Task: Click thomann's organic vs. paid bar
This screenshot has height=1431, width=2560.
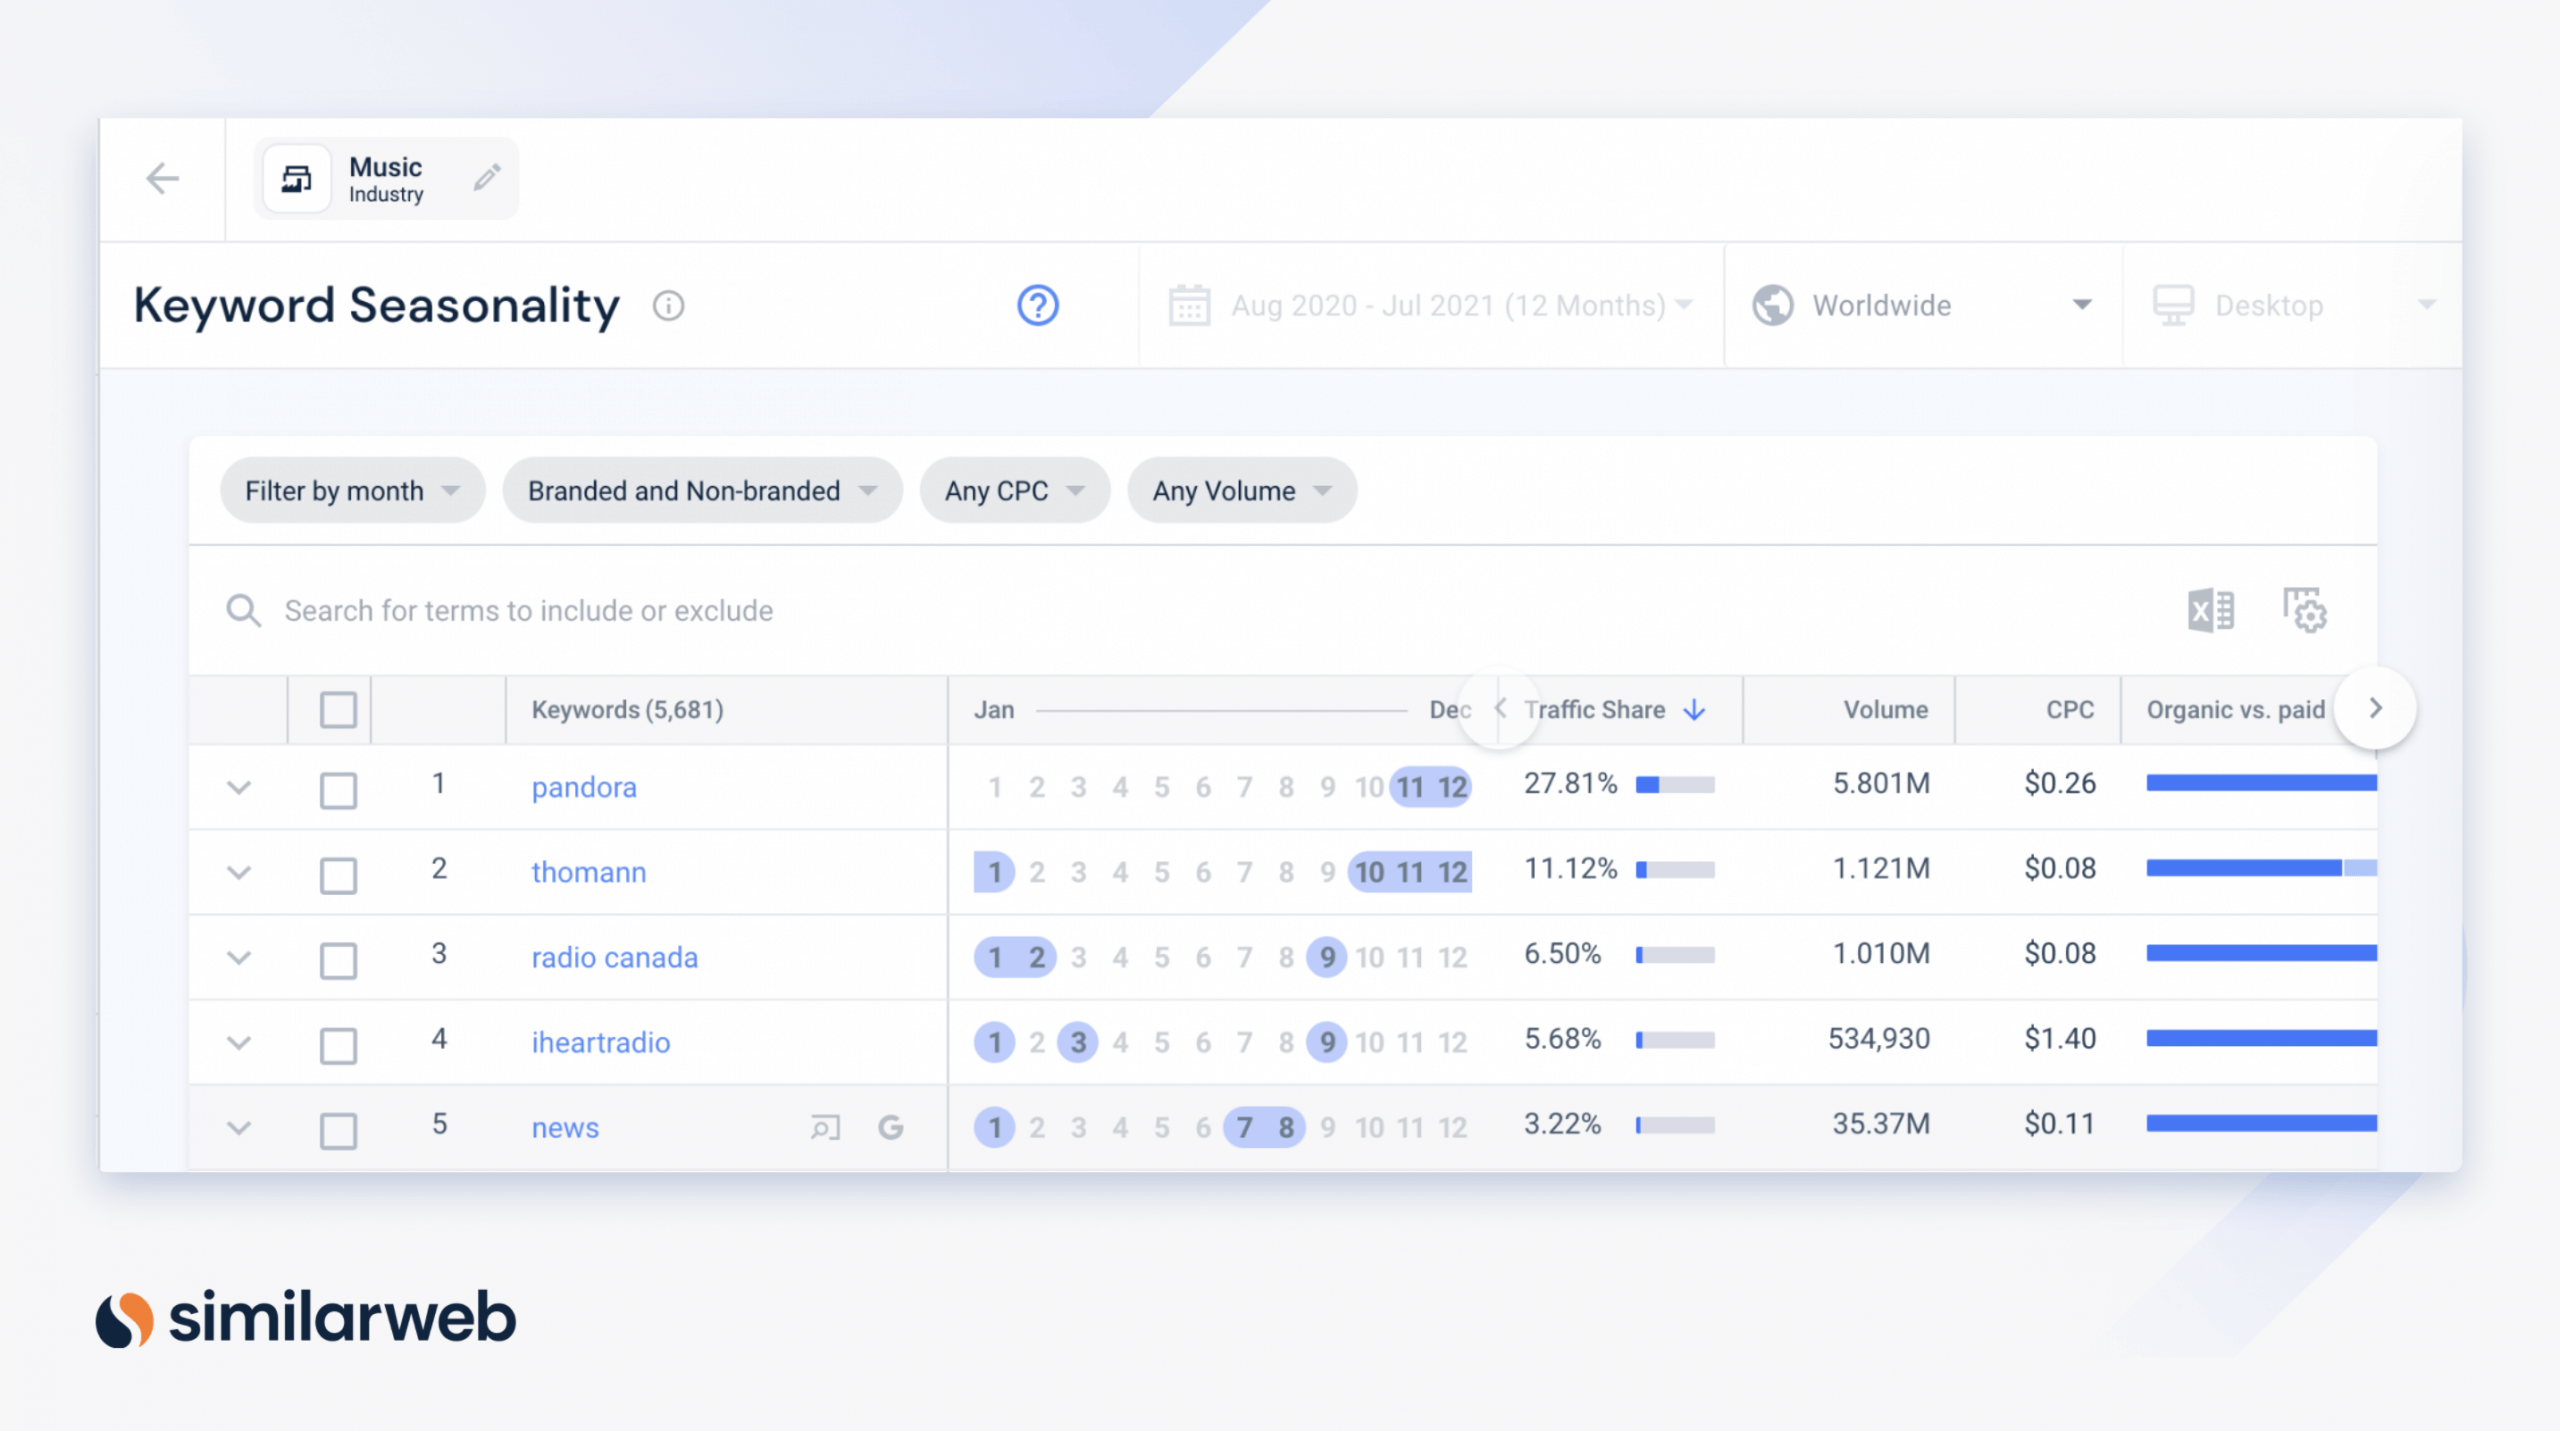Action: [2261, 868]
